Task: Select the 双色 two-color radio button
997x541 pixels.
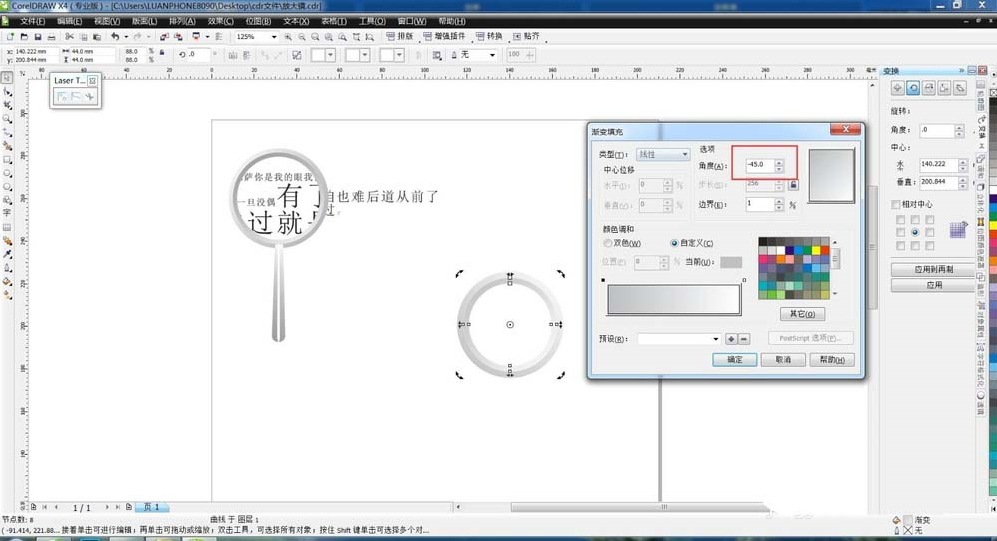Action: 608,243
